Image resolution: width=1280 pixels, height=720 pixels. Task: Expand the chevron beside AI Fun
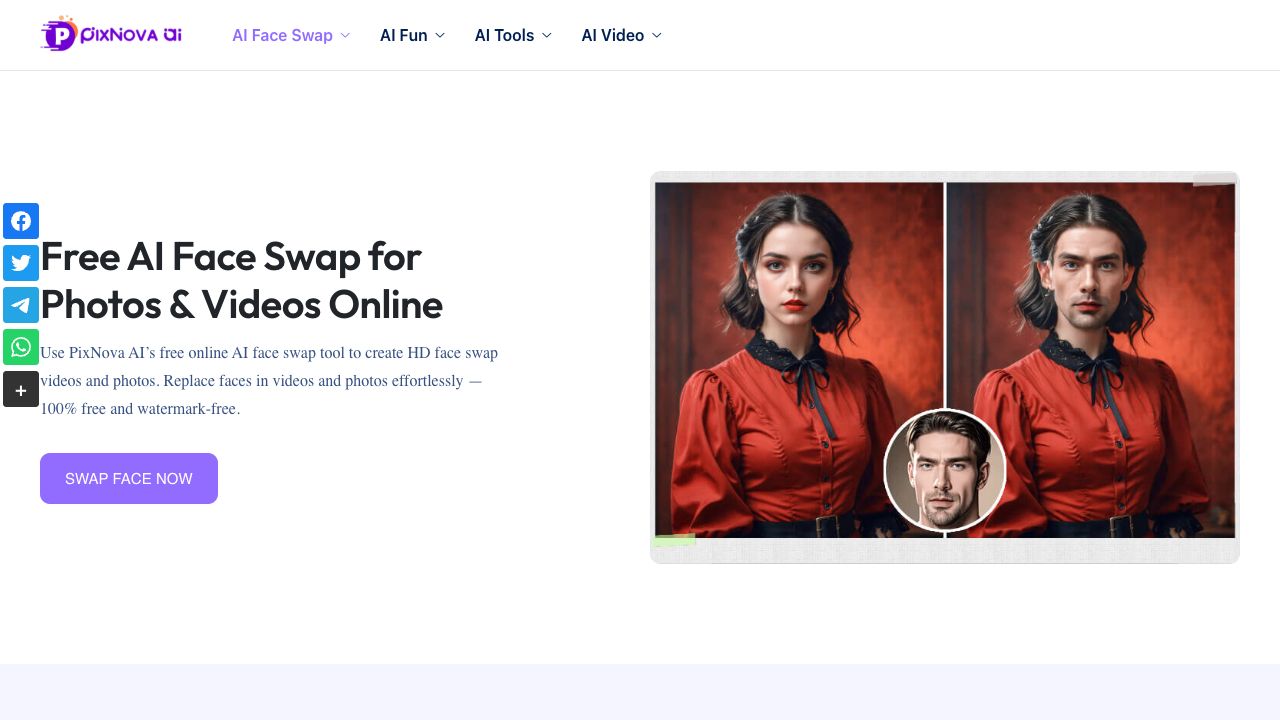(x=439, y=35)
